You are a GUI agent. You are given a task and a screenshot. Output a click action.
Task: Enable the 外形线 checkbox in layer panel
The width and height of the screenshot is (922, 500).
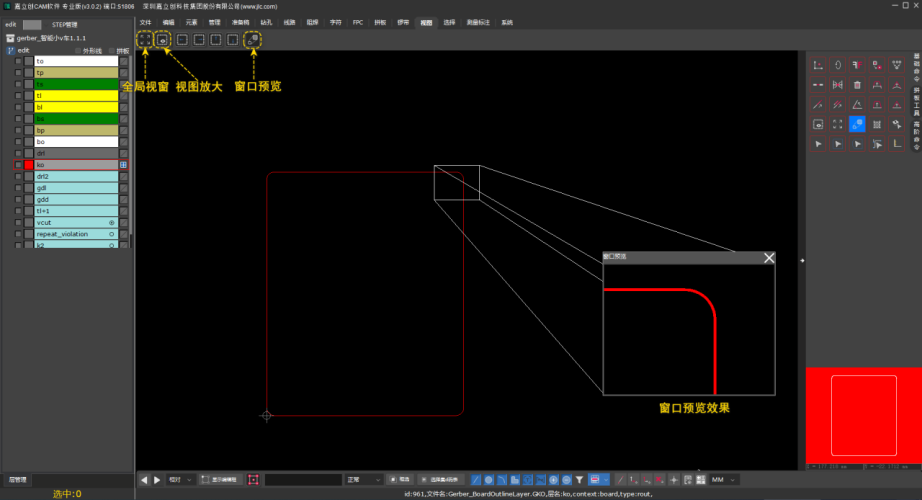point(78,51)
